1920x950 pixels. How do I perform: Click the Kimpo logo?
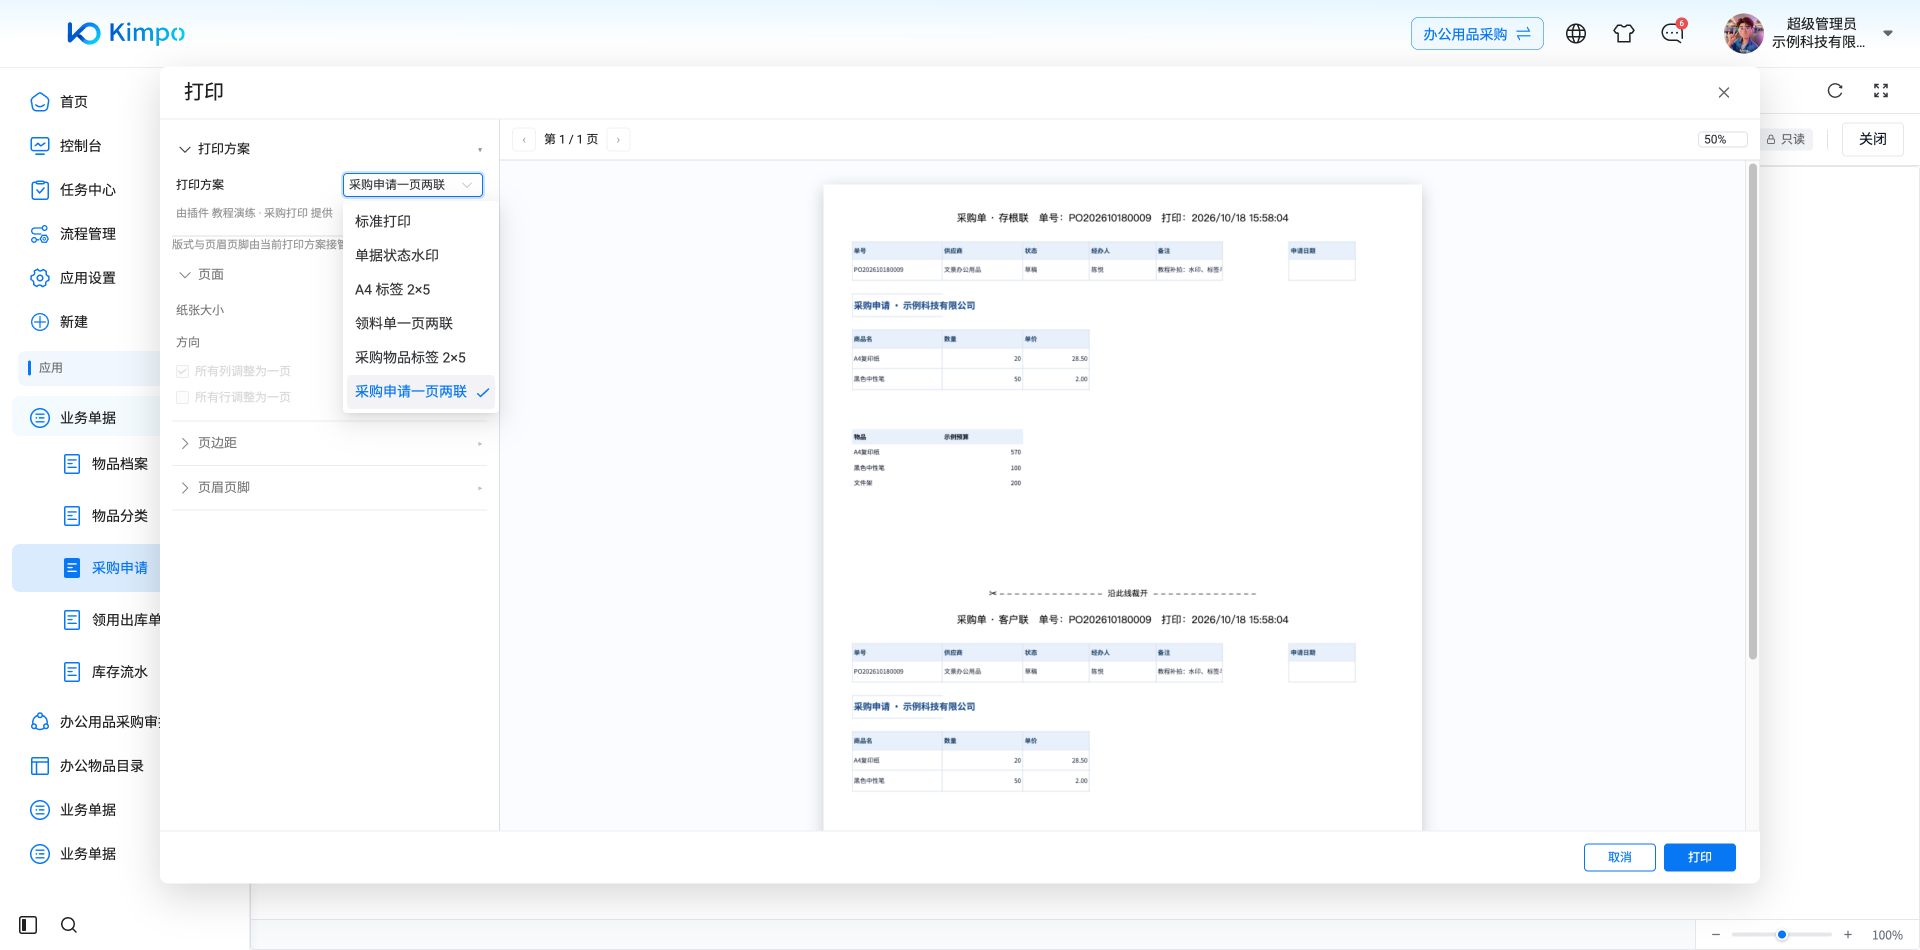click(x=126, y=33)
